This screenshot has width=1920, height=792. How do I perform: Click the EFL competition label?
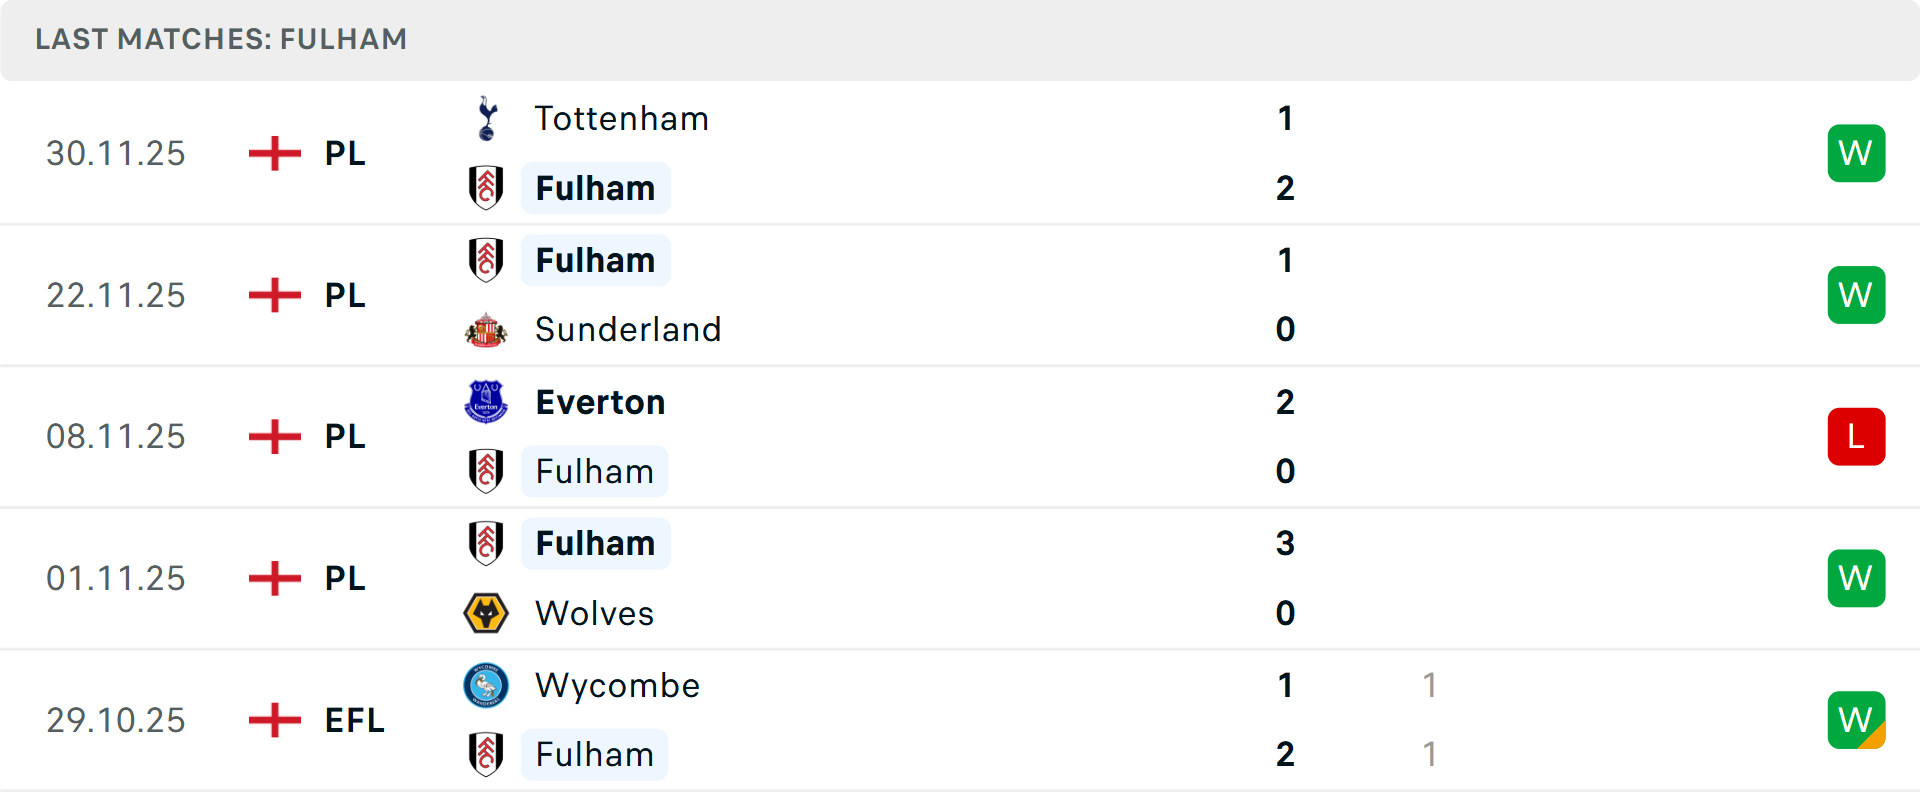352,720
